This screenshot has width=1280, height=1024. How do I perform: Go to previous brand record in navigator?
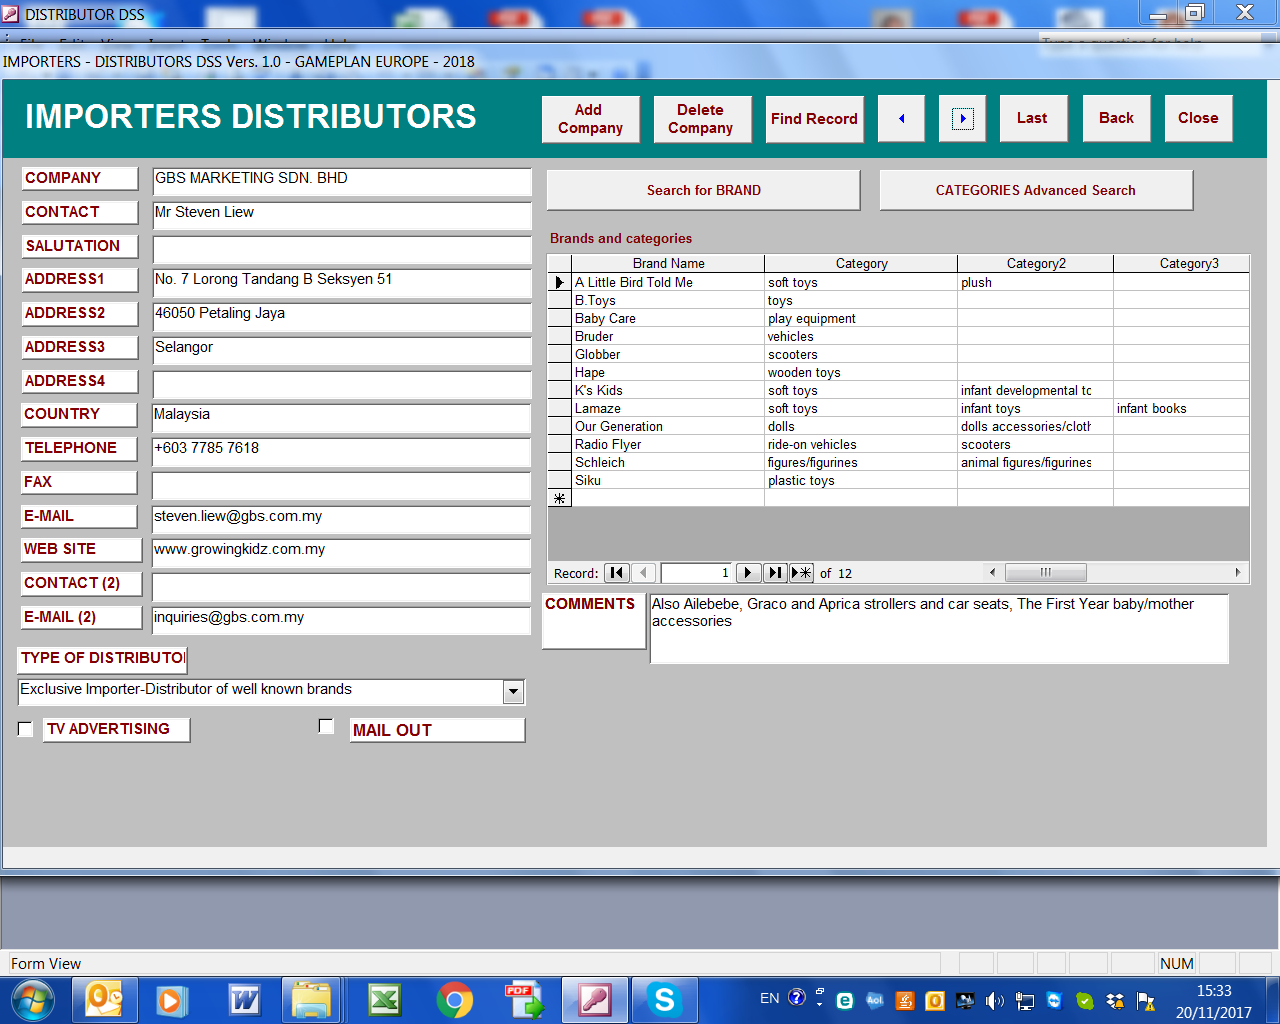(x=643, y=573)
